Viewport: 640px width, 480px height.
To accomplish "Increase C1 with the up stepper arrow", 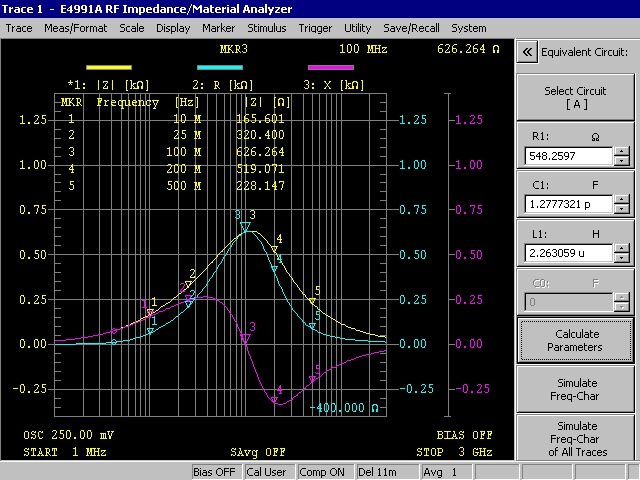I will [622, 200].
